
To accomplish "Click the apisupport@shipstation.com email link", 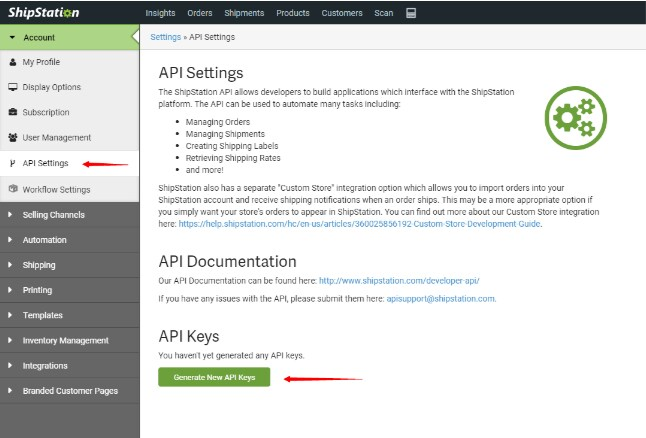I will pos(441,299).
